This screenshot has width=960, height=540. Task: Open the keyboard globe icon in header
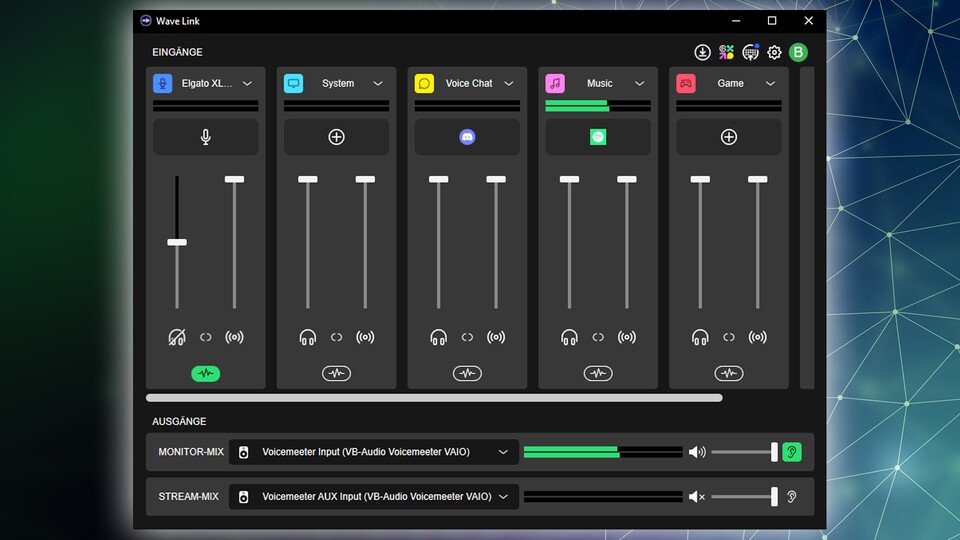751,53
